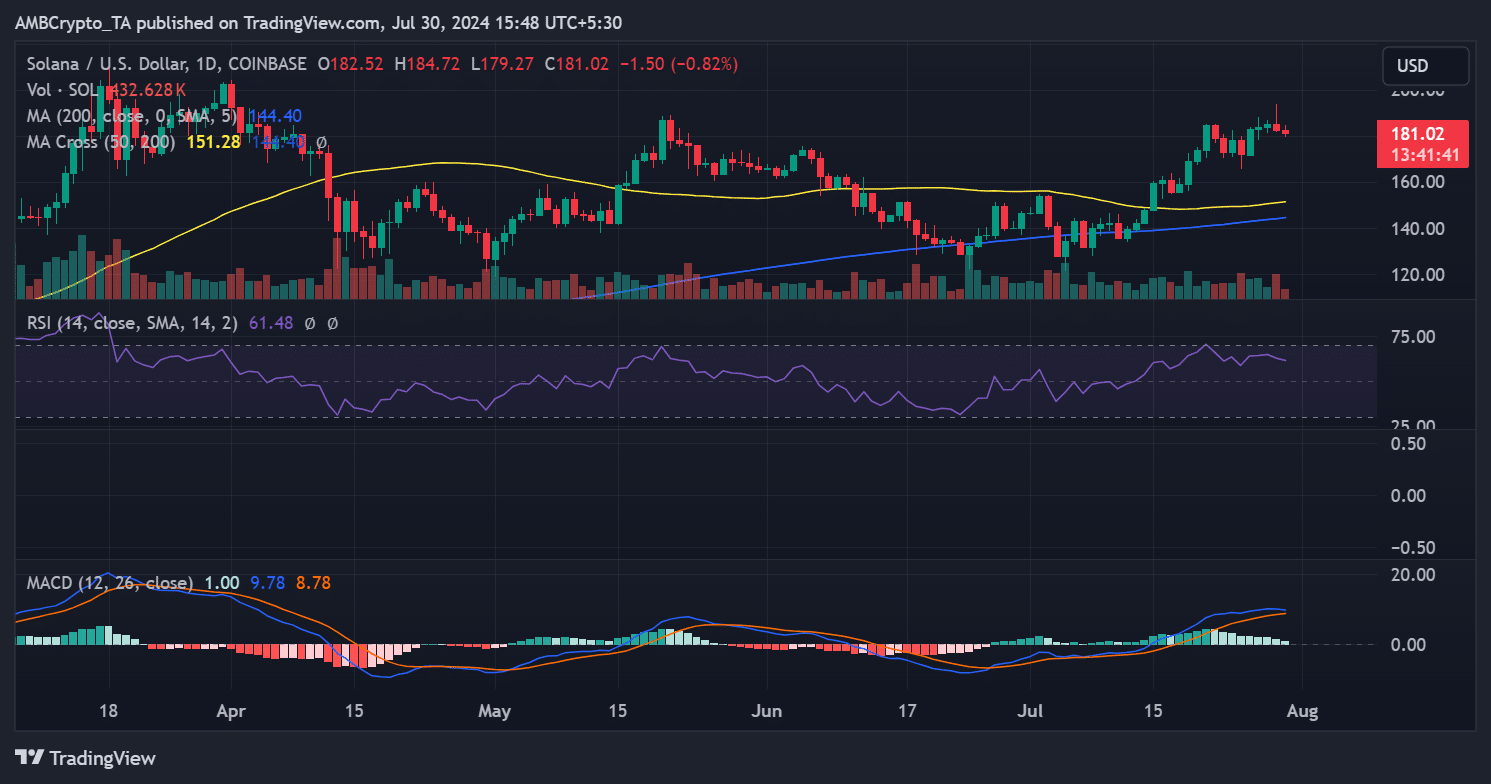Click the 'Jul' date on time axis
Viewport: 1491px width, 784px height.
(x=1029, y=712)
